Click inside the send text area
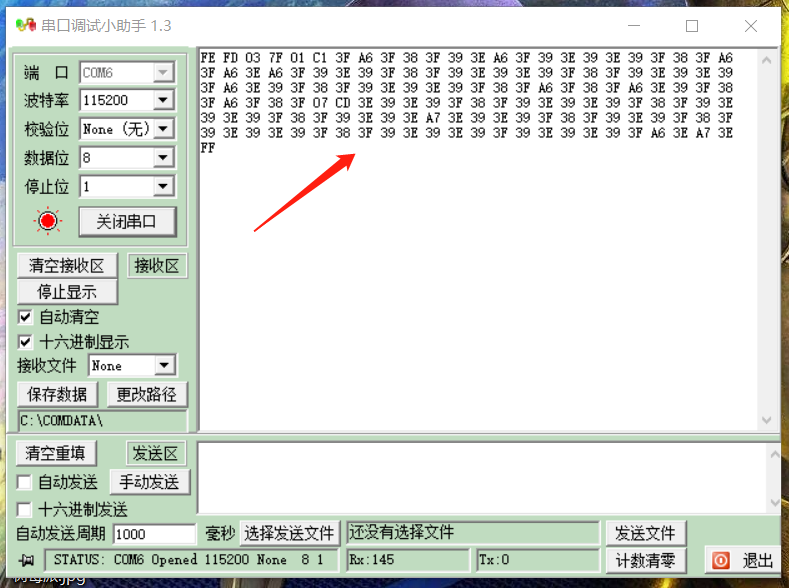 [x=482, y=478]
